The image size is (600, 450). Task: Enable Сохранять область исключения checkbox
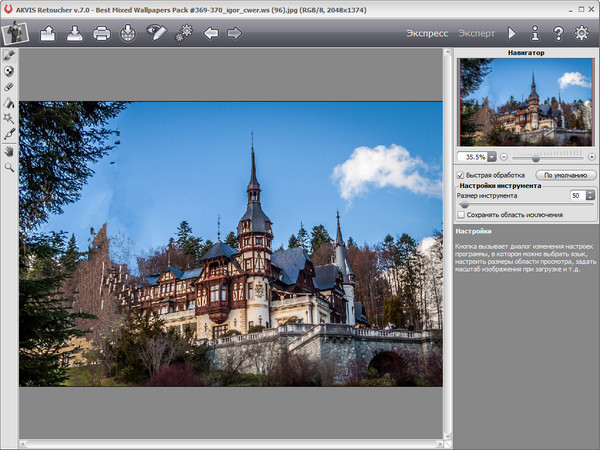click(x=461, y=214)
